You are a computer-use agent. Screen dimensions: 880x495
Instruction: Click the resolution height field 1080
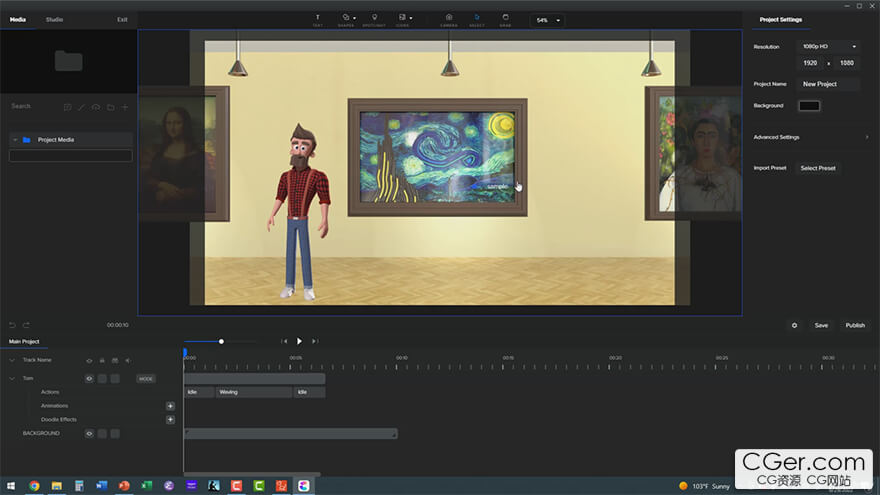(846, 63)
